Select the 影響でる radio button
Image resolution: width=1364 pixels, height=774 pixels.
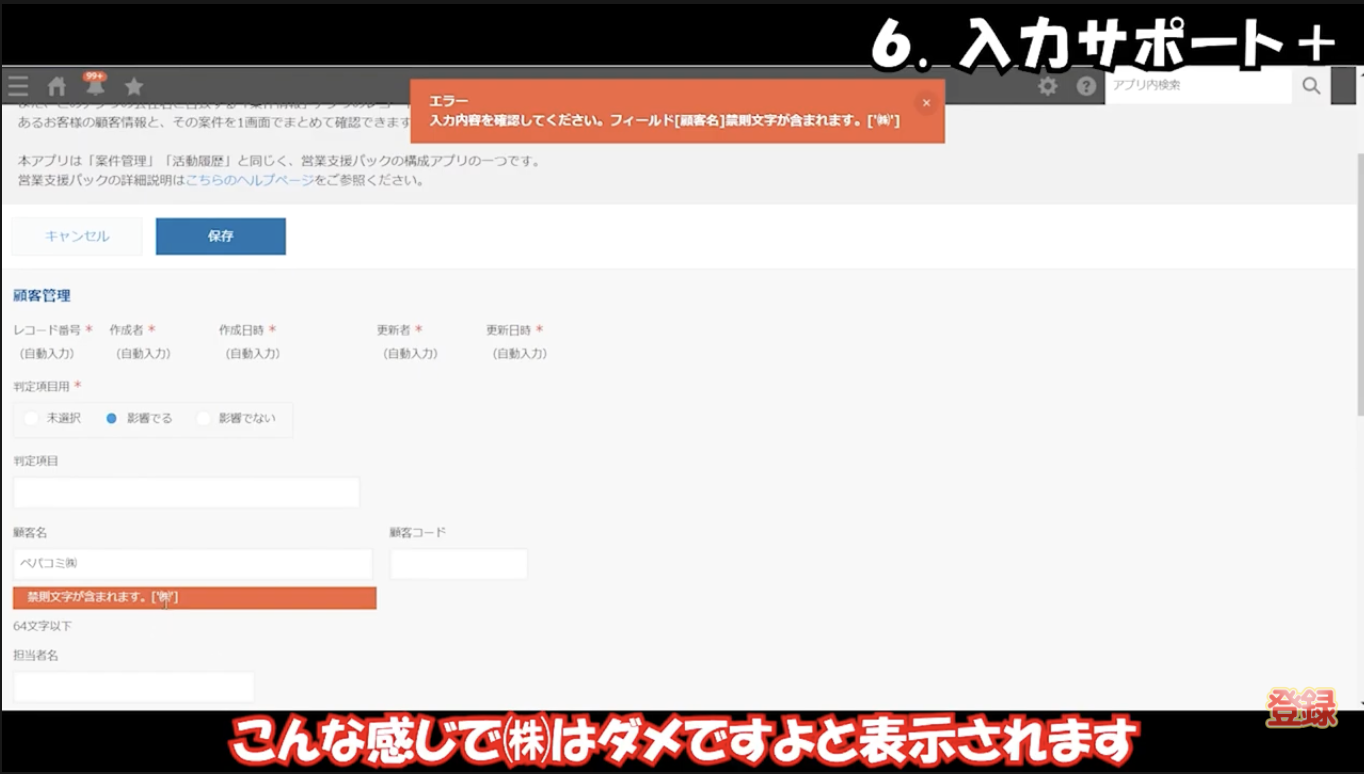(x=109, y=418)
